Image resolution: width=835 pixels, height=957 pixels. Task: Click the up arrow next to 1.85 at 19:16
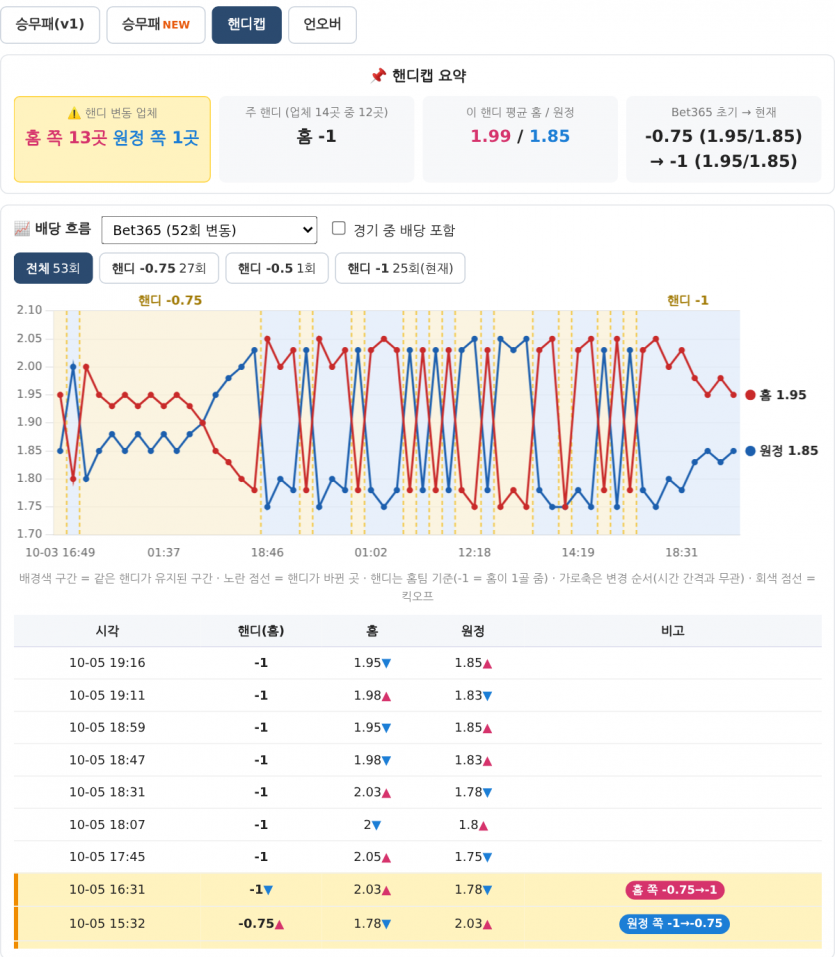(487, 663)
